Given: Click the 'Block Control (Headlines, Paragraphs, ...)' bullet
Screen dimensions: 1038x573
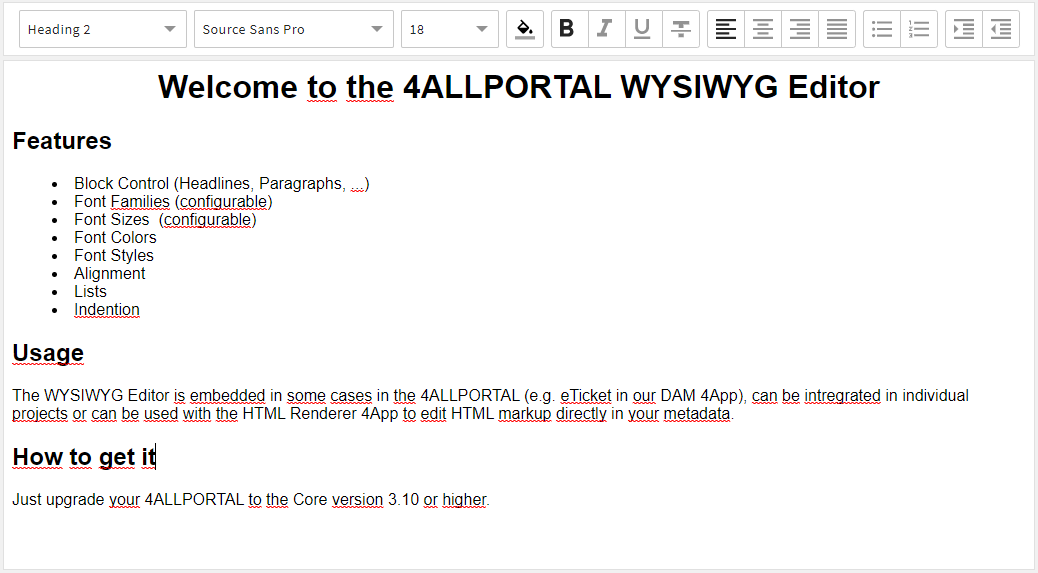Looking at the screenshot, I should point(222,184).
